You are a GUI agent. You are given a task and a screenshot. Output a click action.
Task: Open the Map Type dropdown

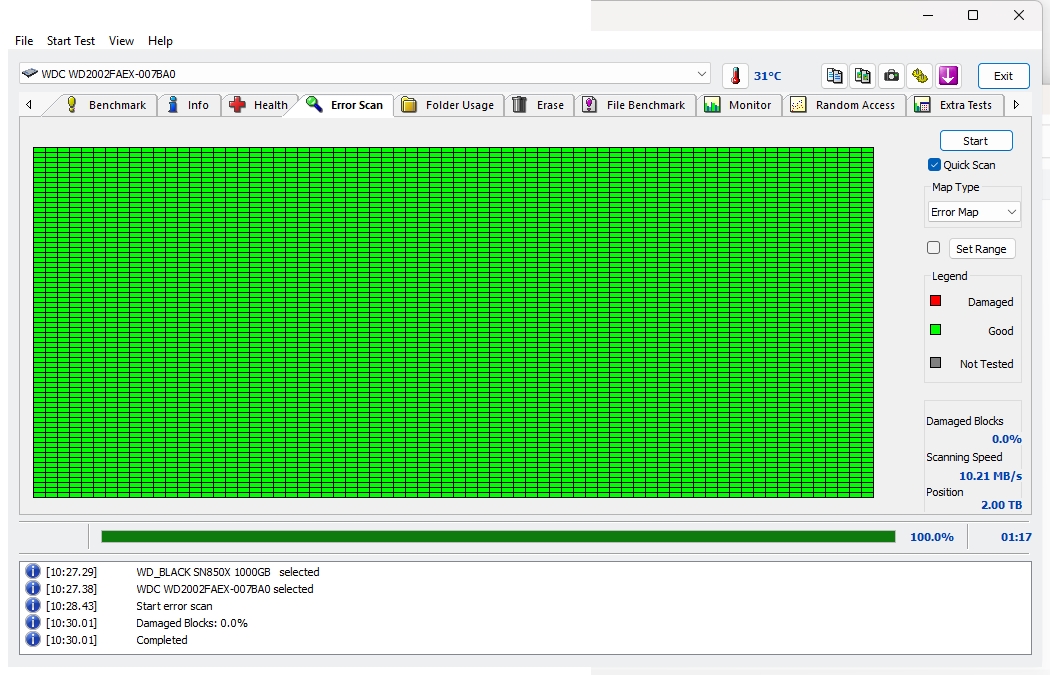[x=974, y=212]
